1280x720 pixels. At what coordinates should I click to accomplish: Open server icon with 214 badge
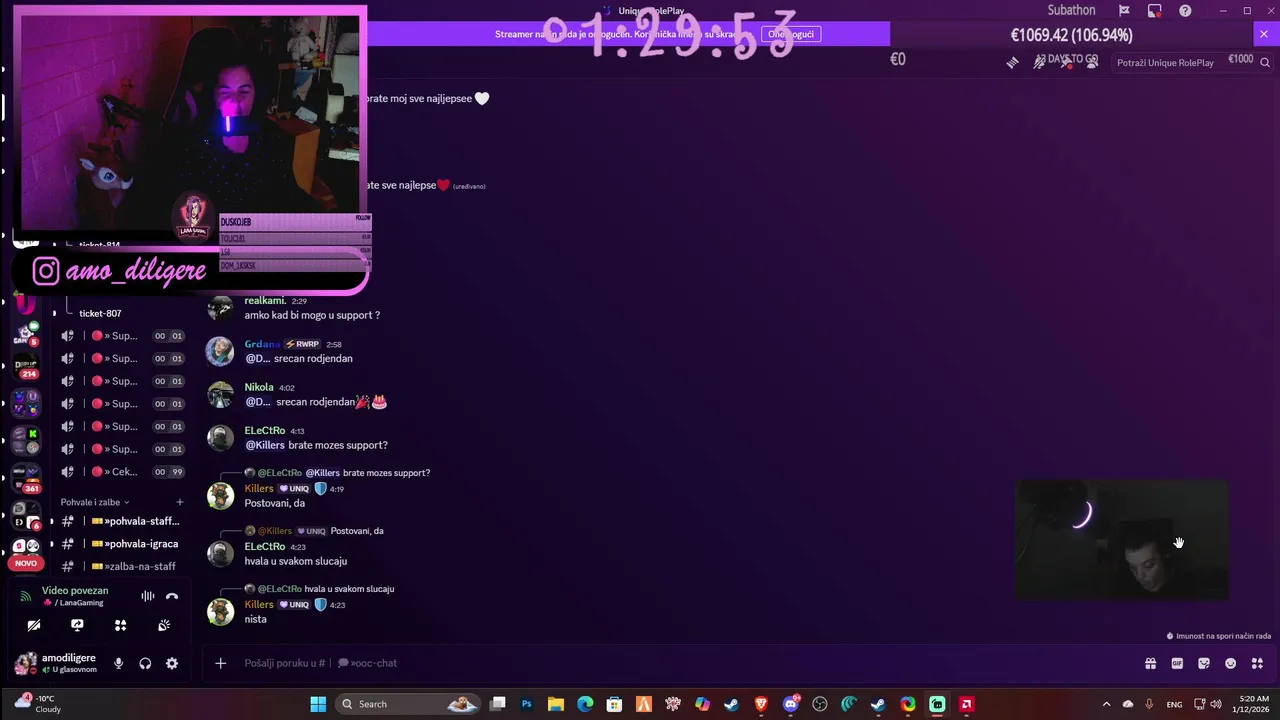(x=26, y=367)
